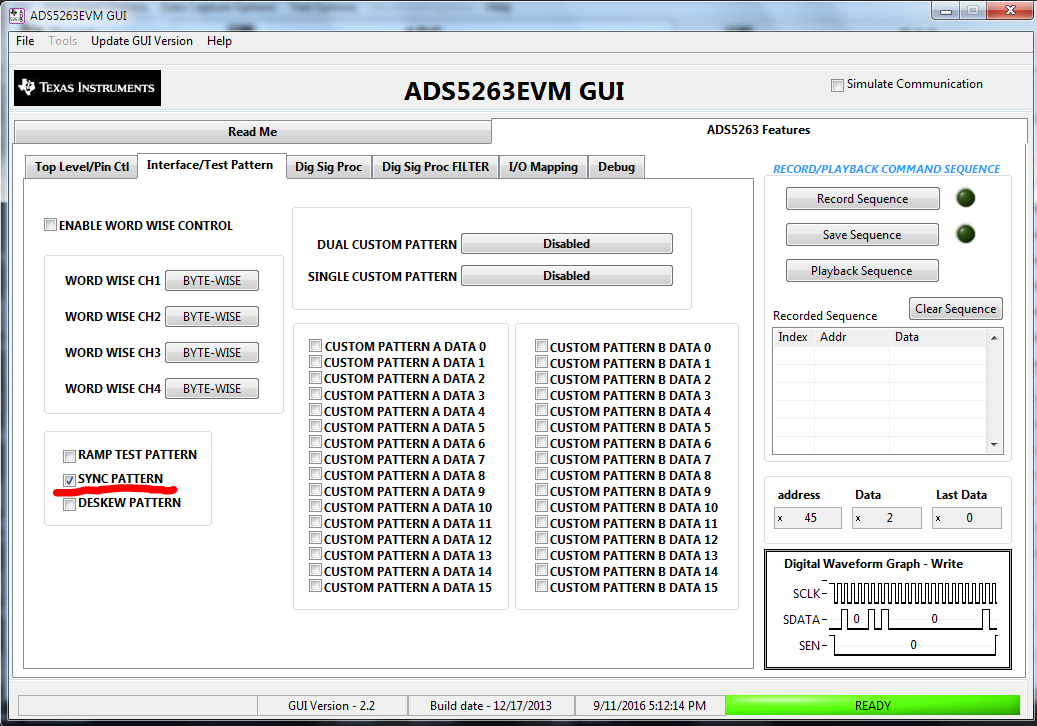Switch to the Read Me tab
Image resolution: width=1037 pixels, height=726 pixels.
(x=253, y=132)
